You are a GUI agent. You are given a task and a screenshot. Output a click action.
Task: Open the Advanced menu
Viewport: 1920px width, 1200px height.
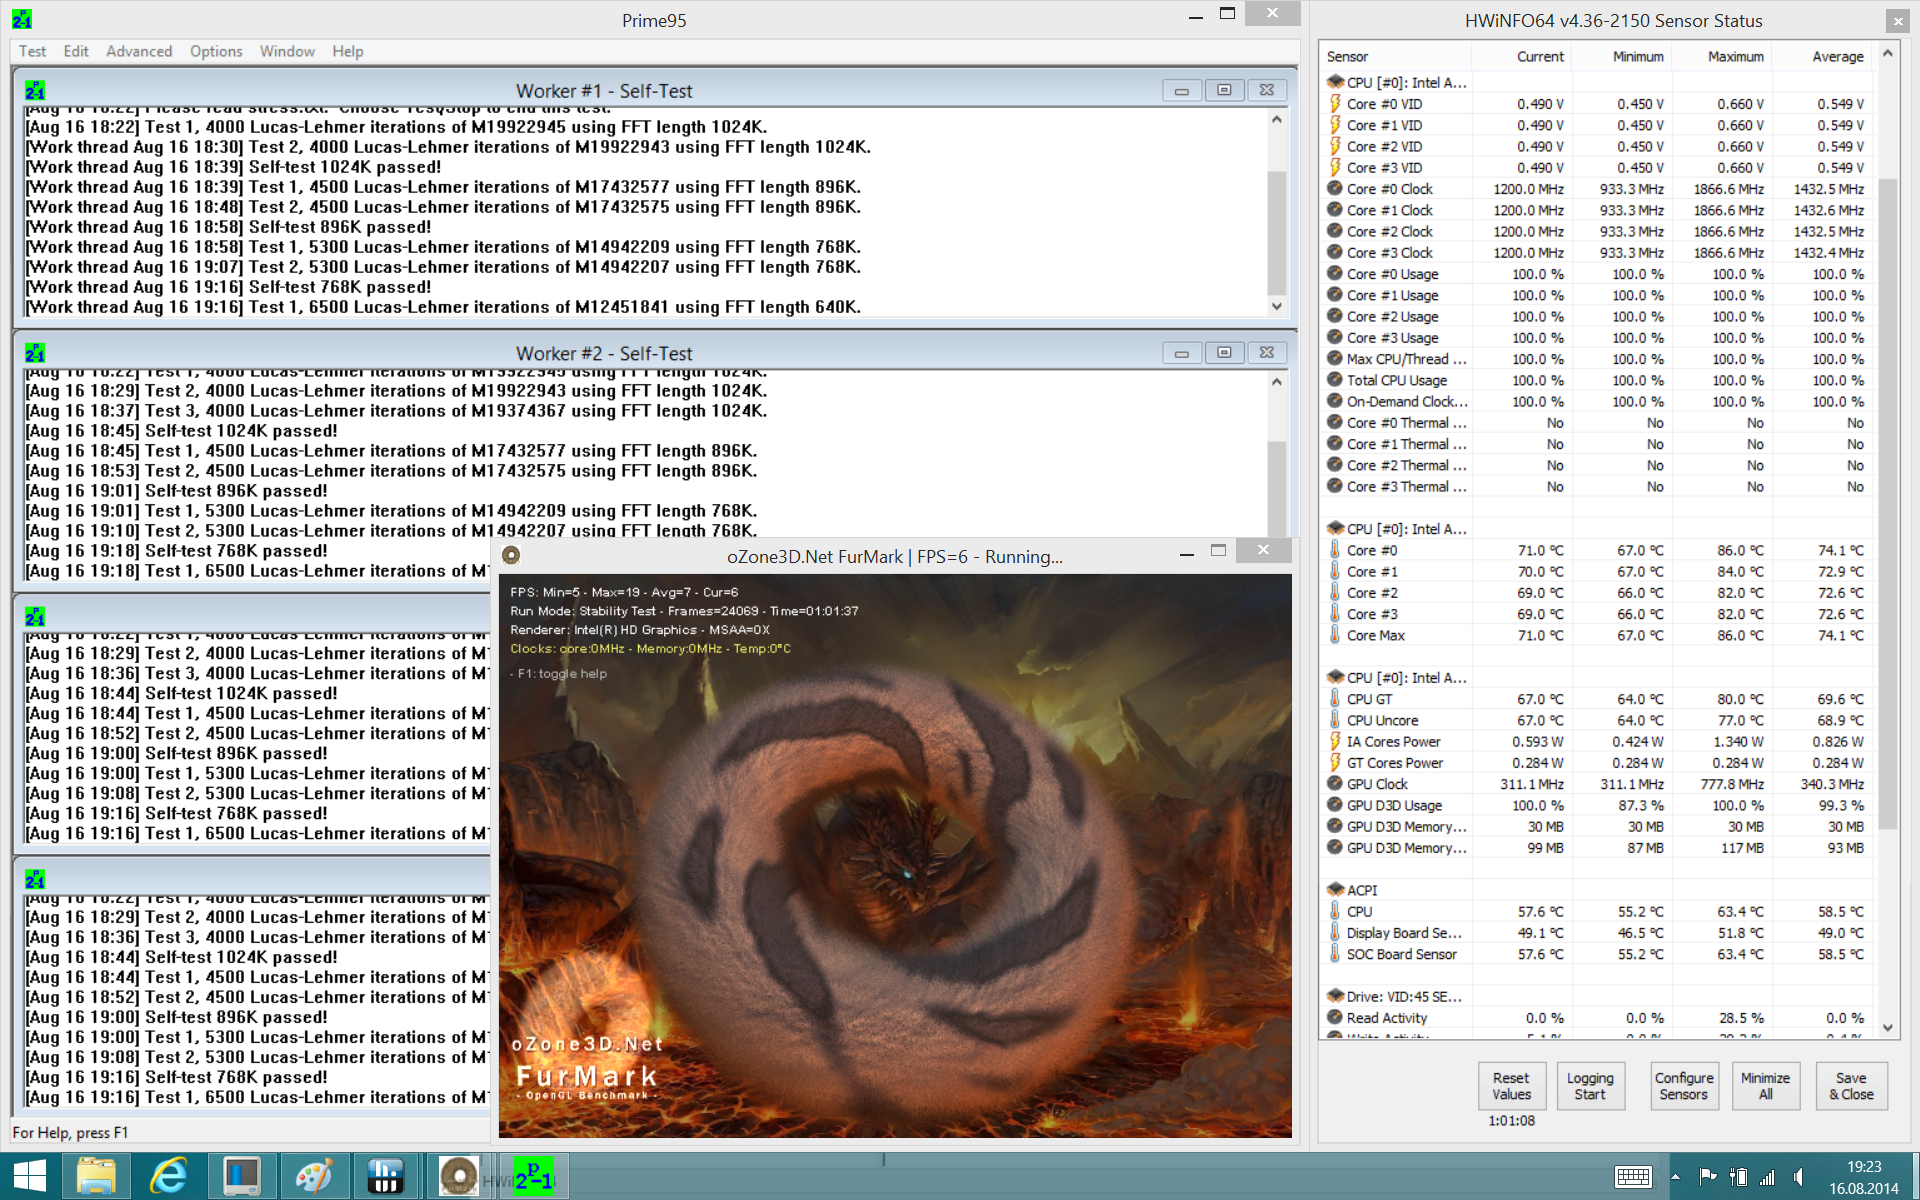coord(139,51)
